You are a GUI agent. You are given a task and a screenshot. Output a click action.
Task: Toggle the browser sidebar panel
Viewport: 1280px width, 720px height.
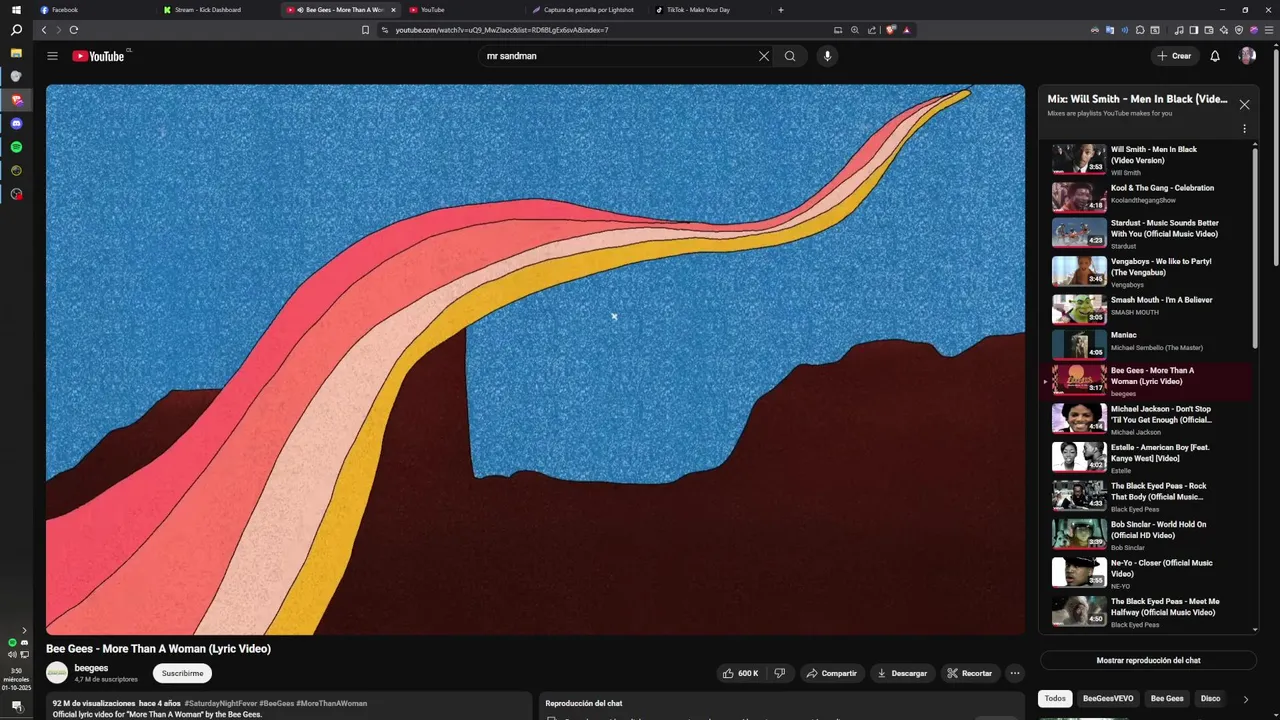click(1193, 30)
